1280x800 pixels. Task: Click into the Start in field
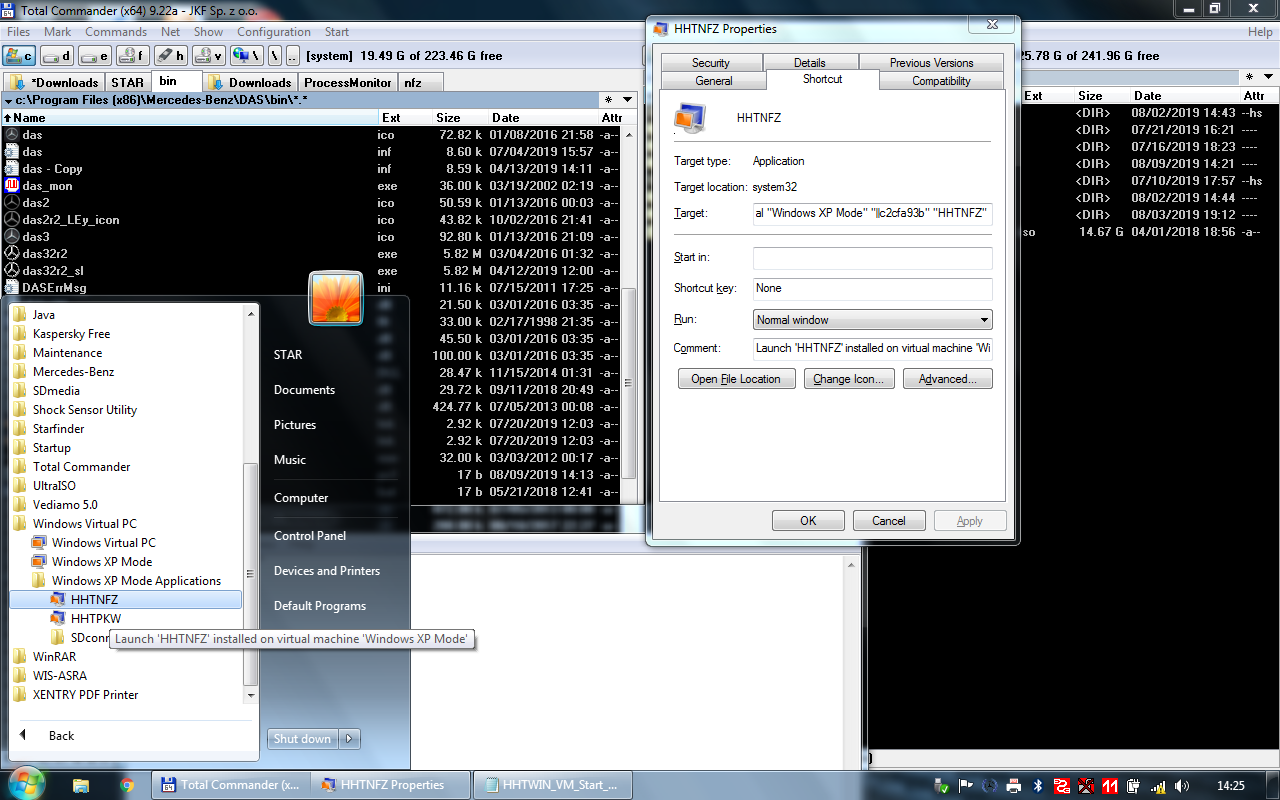(x=872, y=258)
